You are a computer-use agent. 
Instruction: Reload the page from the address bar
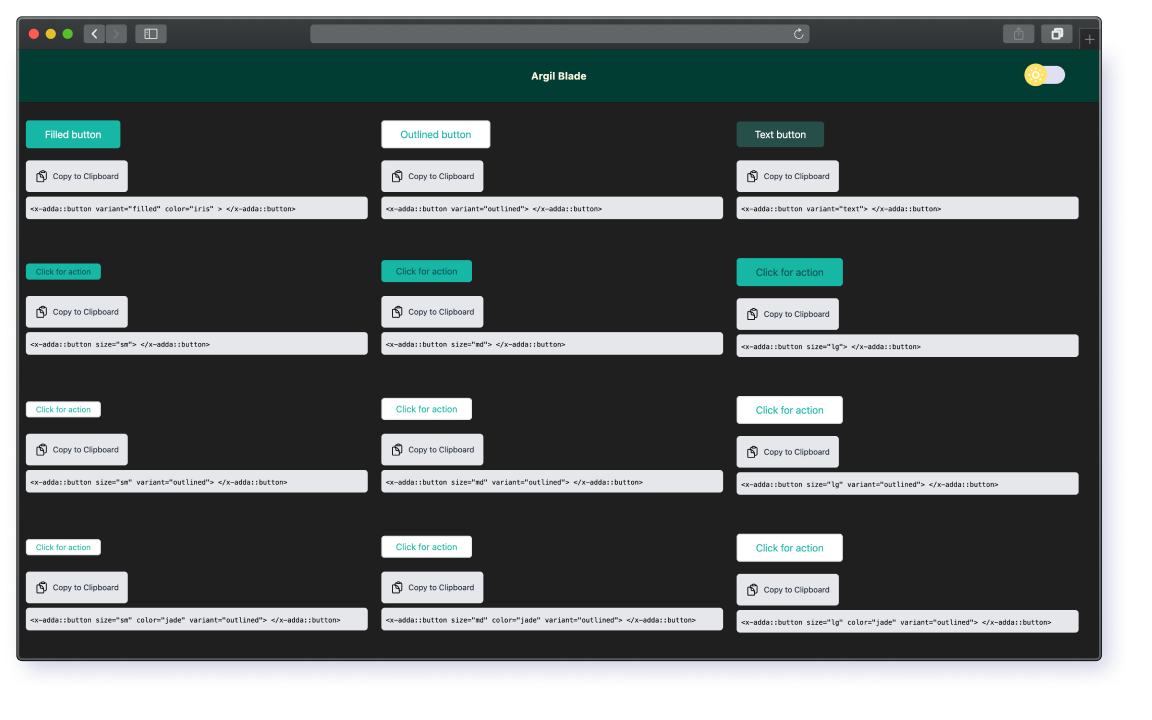(x=799, y=34)
